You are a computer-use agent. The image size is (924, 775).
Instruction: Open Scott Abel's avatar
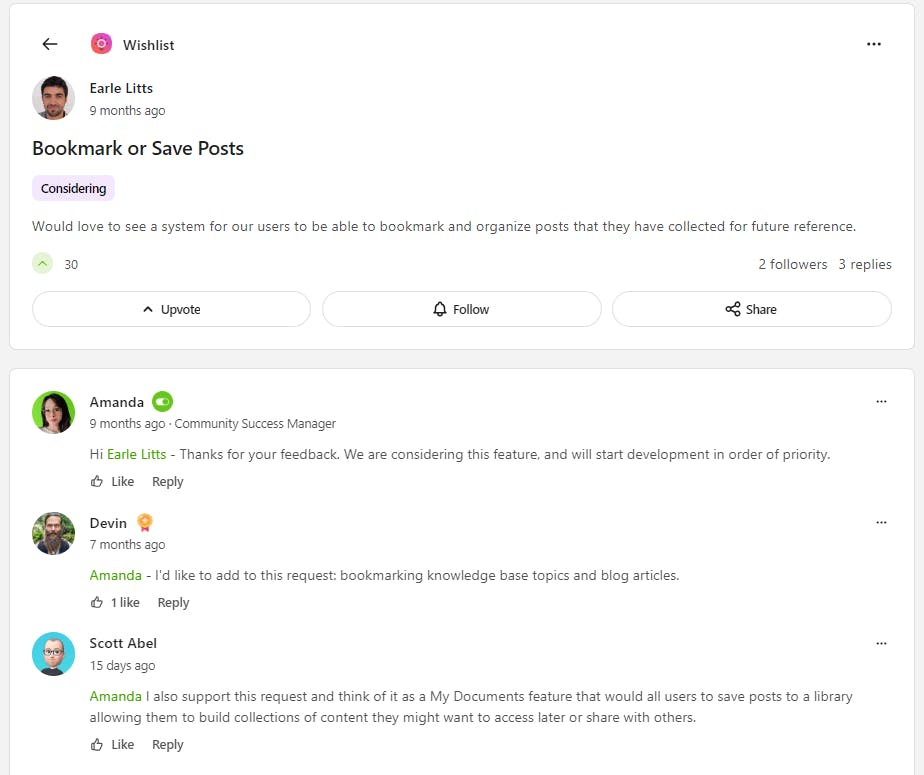coord(53,653)
